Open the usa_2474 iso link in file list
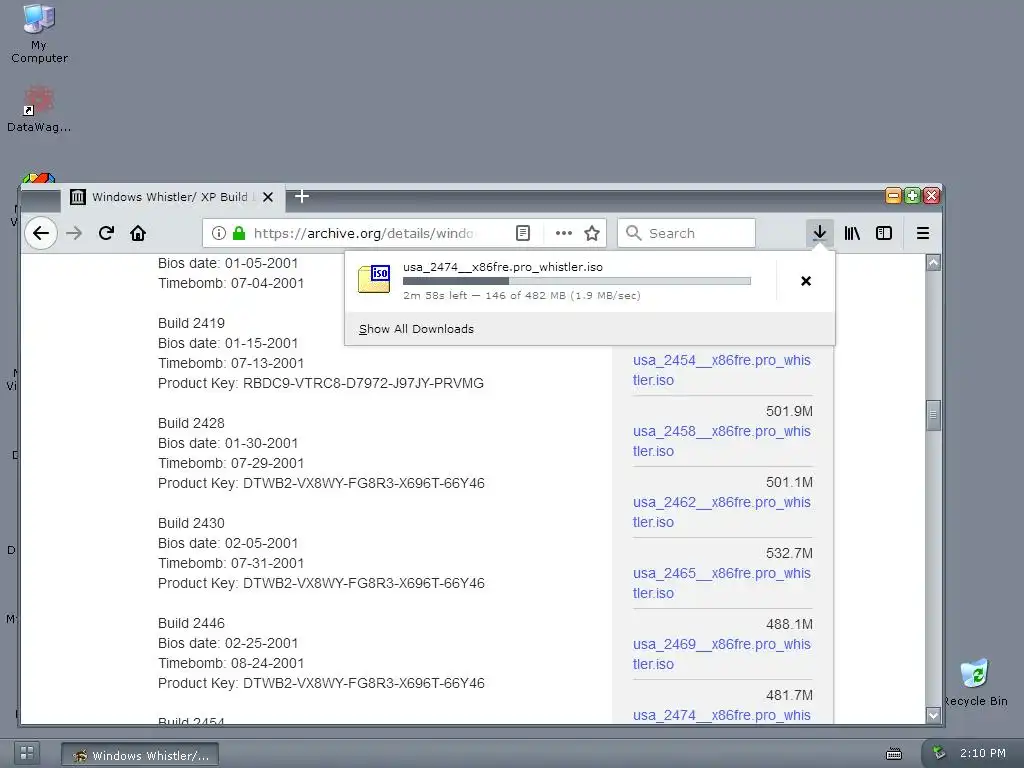Viewport: 1024px width, 768px height. click(722, 715)
